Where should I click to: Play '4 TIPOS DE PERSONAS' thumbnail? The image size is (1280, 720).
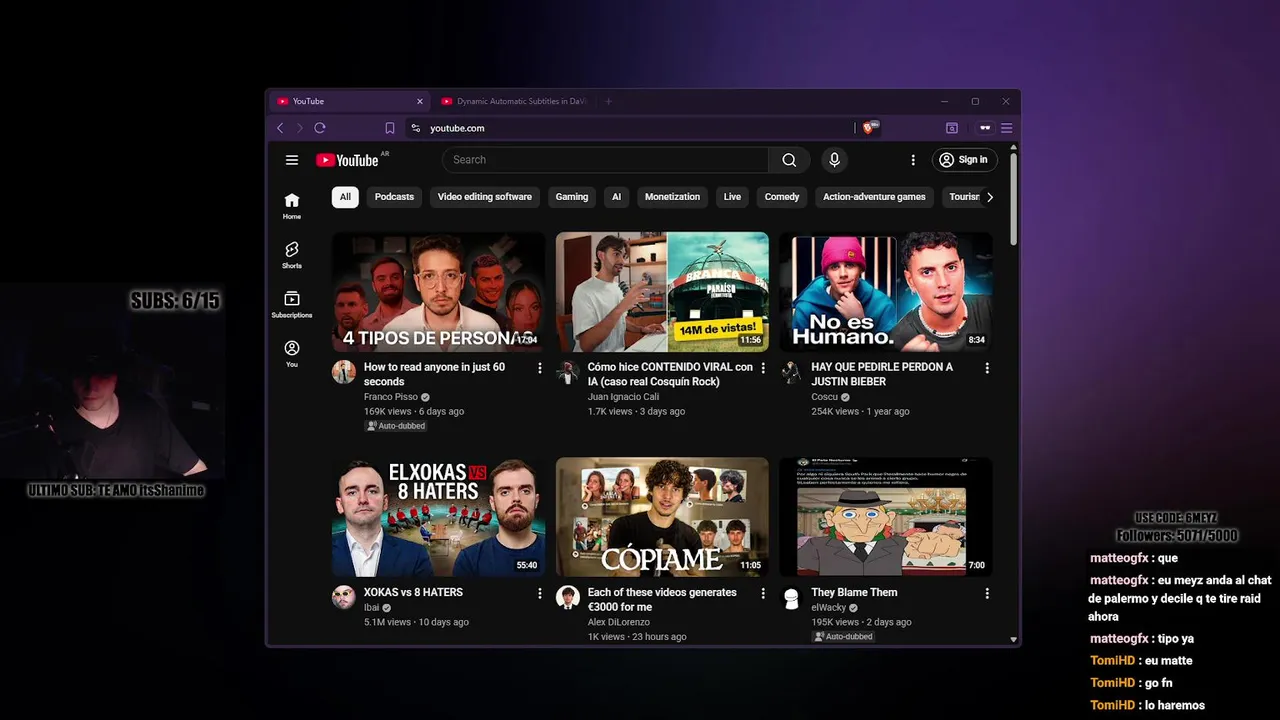click(x=438, y=292)
